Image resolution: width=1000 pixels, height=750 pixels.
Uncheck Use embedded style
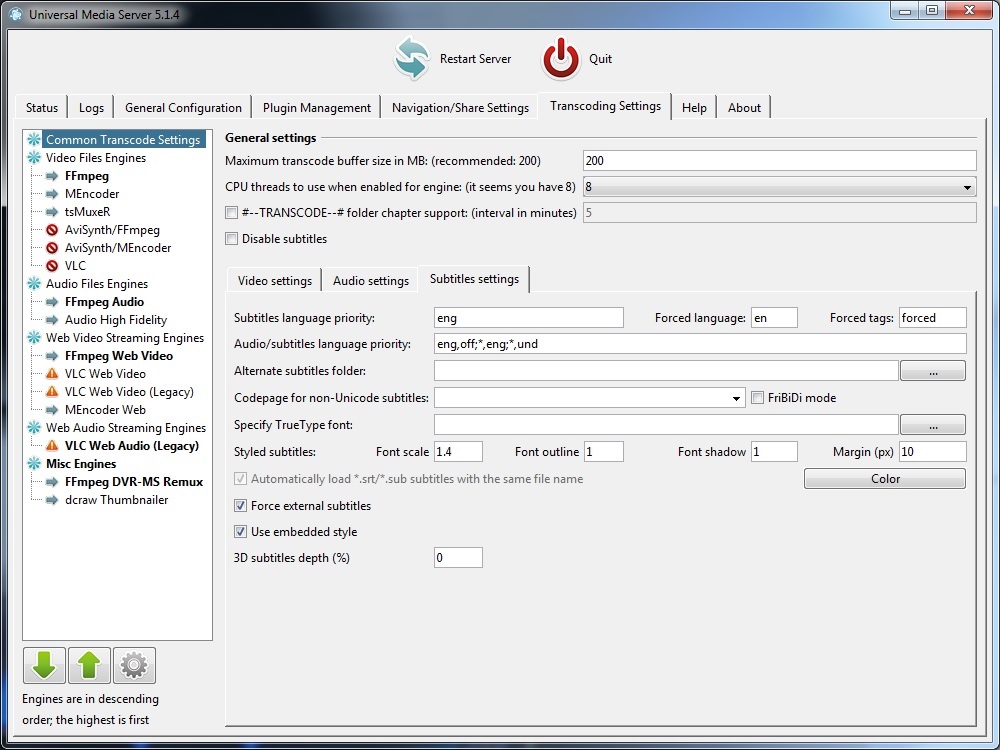click(x=240, y=532)
